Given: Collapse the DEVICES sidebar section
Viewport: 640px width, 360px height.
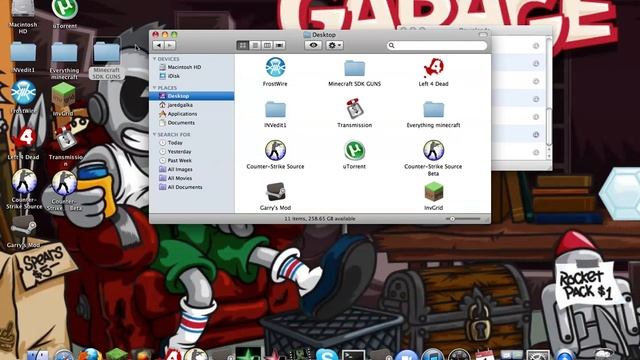Looking at the screenshot, I should coord(155,59).
